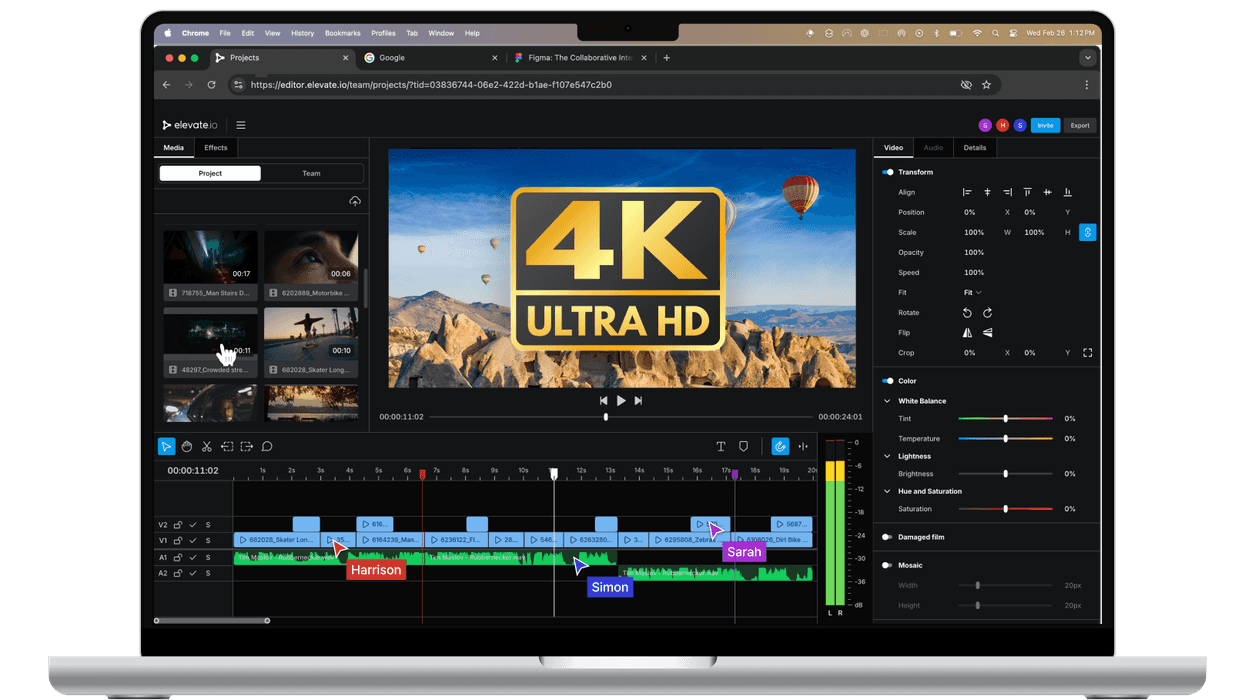Click the align right icon
Screen dimensions: 1245x700
[1007, 192]
